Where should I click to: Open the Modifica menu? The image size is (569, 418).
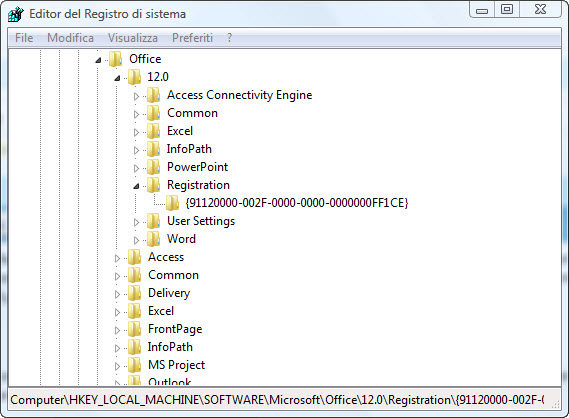tap(70, 38)
